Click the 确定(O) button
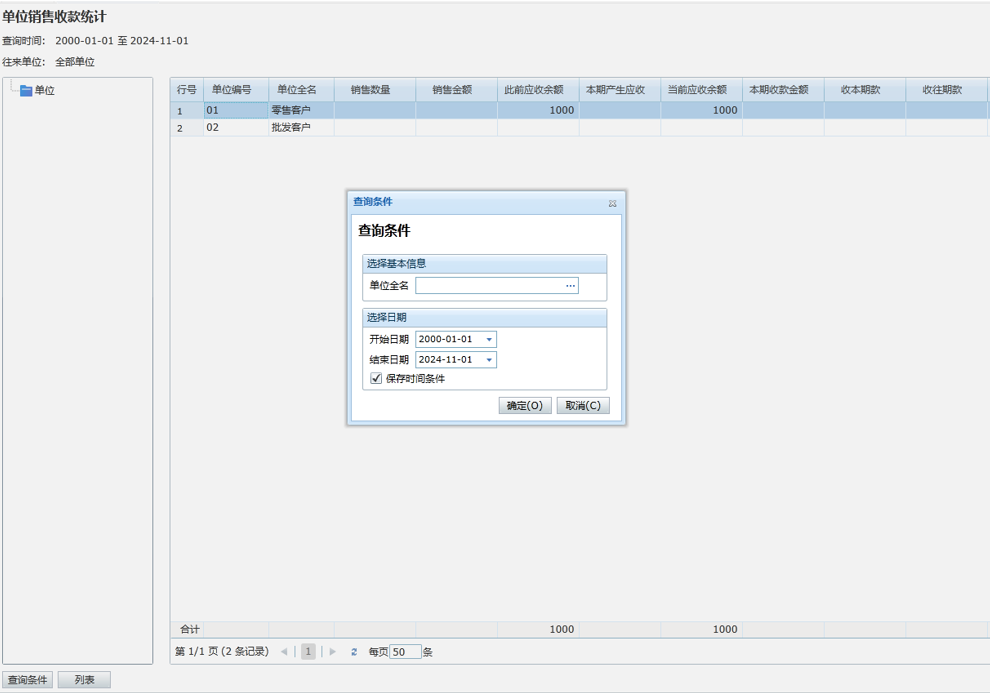The height and width of the screenshot is (693, 990). coord(525,406)
